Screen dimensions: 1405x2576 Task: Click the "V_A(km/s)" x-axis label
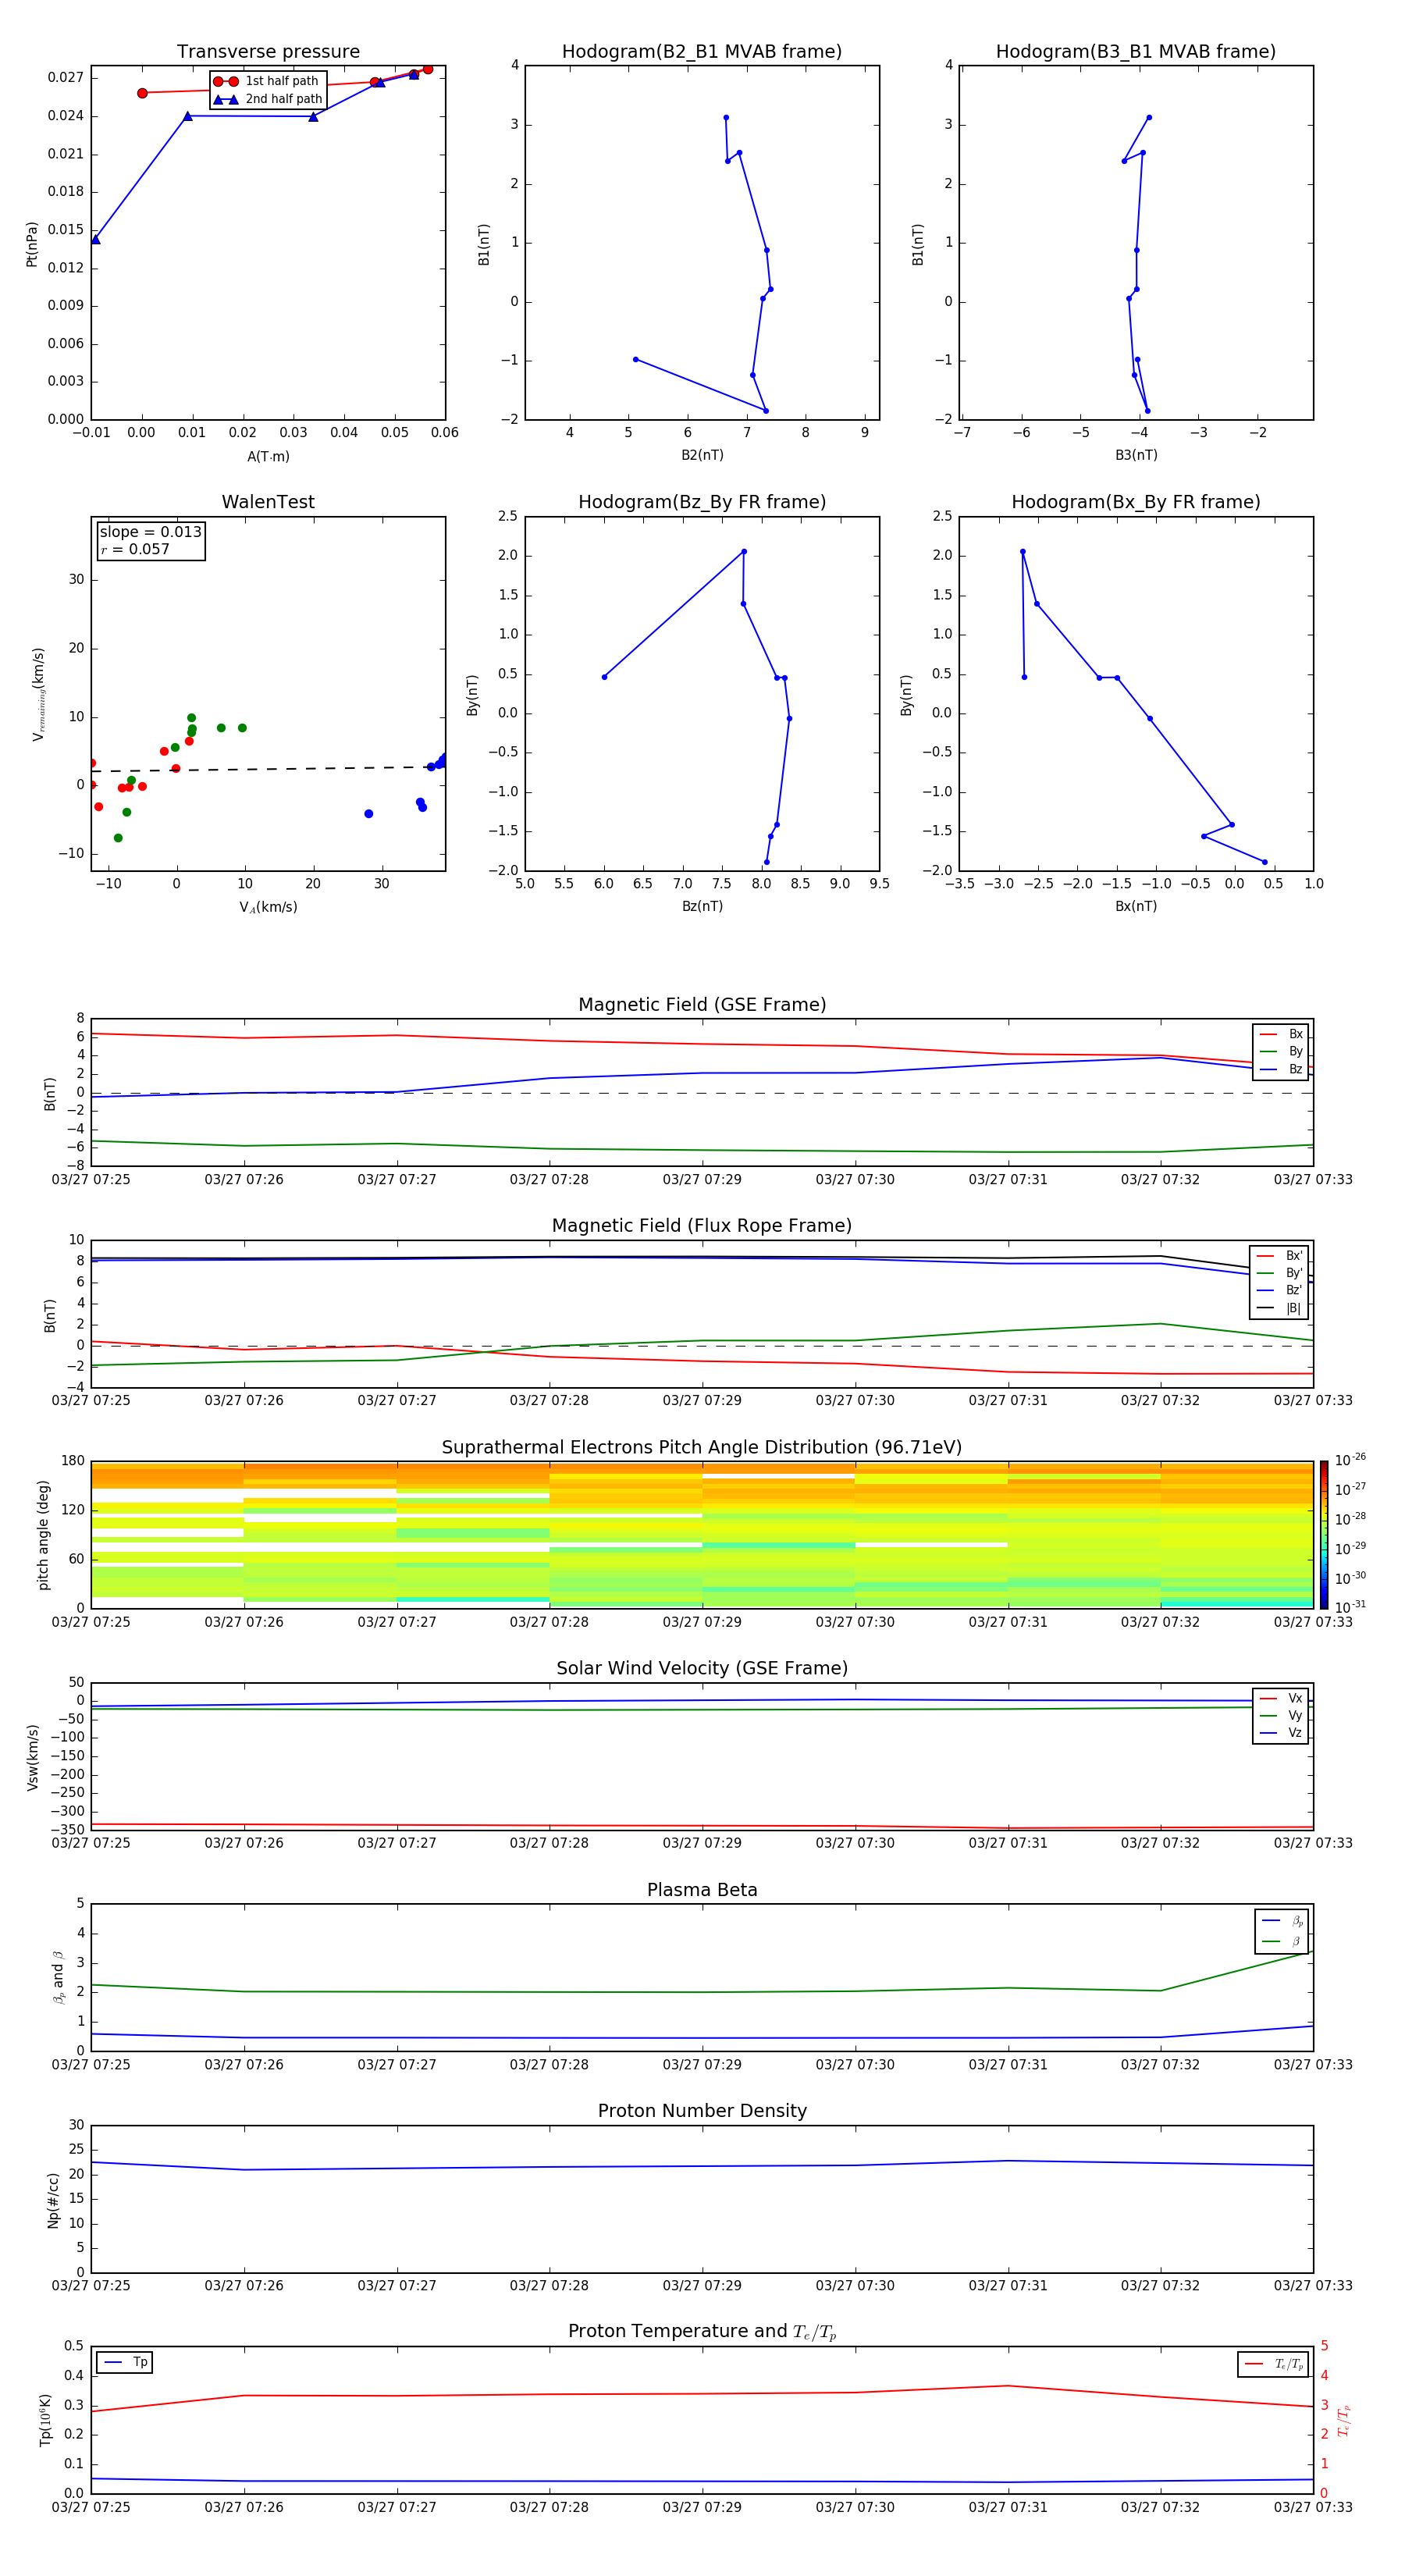coord(268,907)
